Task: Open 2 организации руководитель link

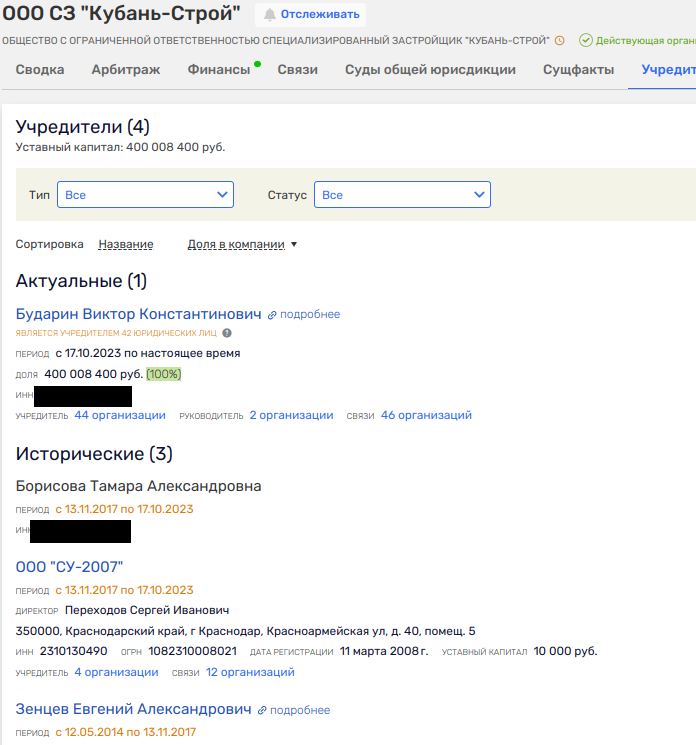Action: click(x=292, y=415)
